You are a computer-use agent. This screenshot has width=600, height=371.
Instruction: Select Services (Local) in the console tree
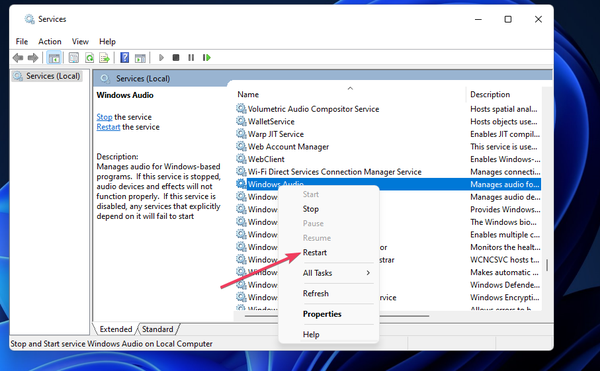coord(47,76)
